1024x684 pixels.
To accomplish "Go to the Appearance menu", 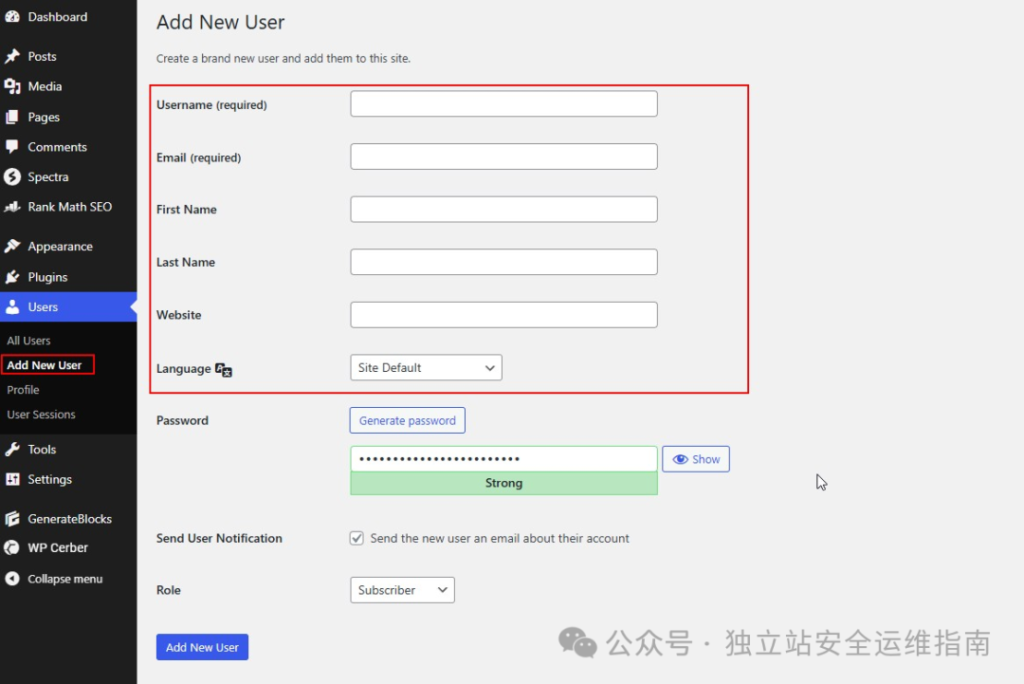I will tap(69, 246).
